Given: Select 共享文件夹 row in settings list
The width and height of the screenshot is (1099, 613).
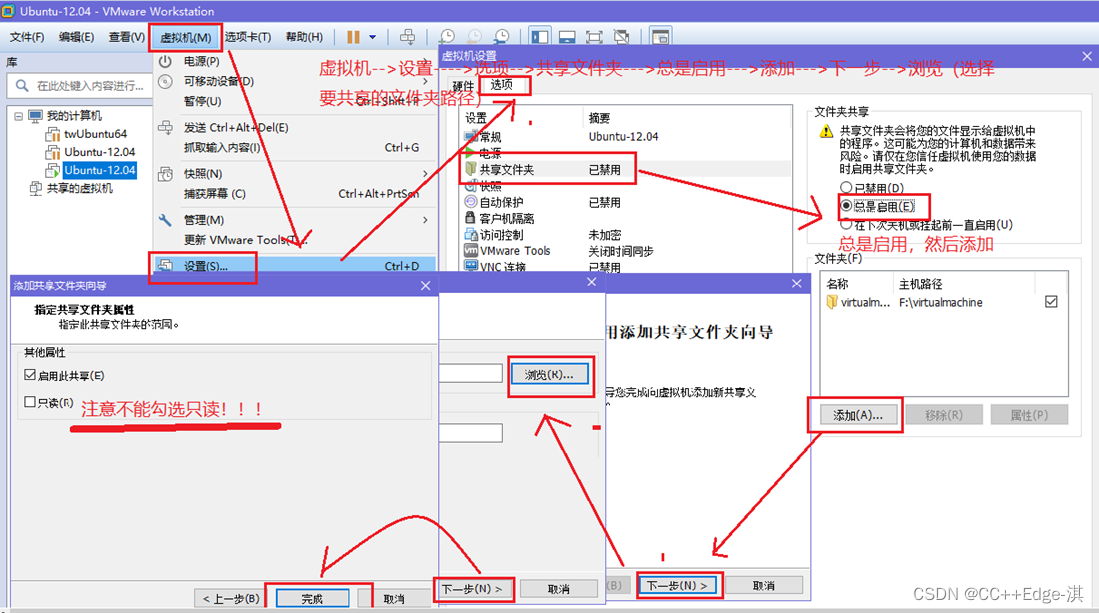Looking at the screenshot, I should 627,170.
